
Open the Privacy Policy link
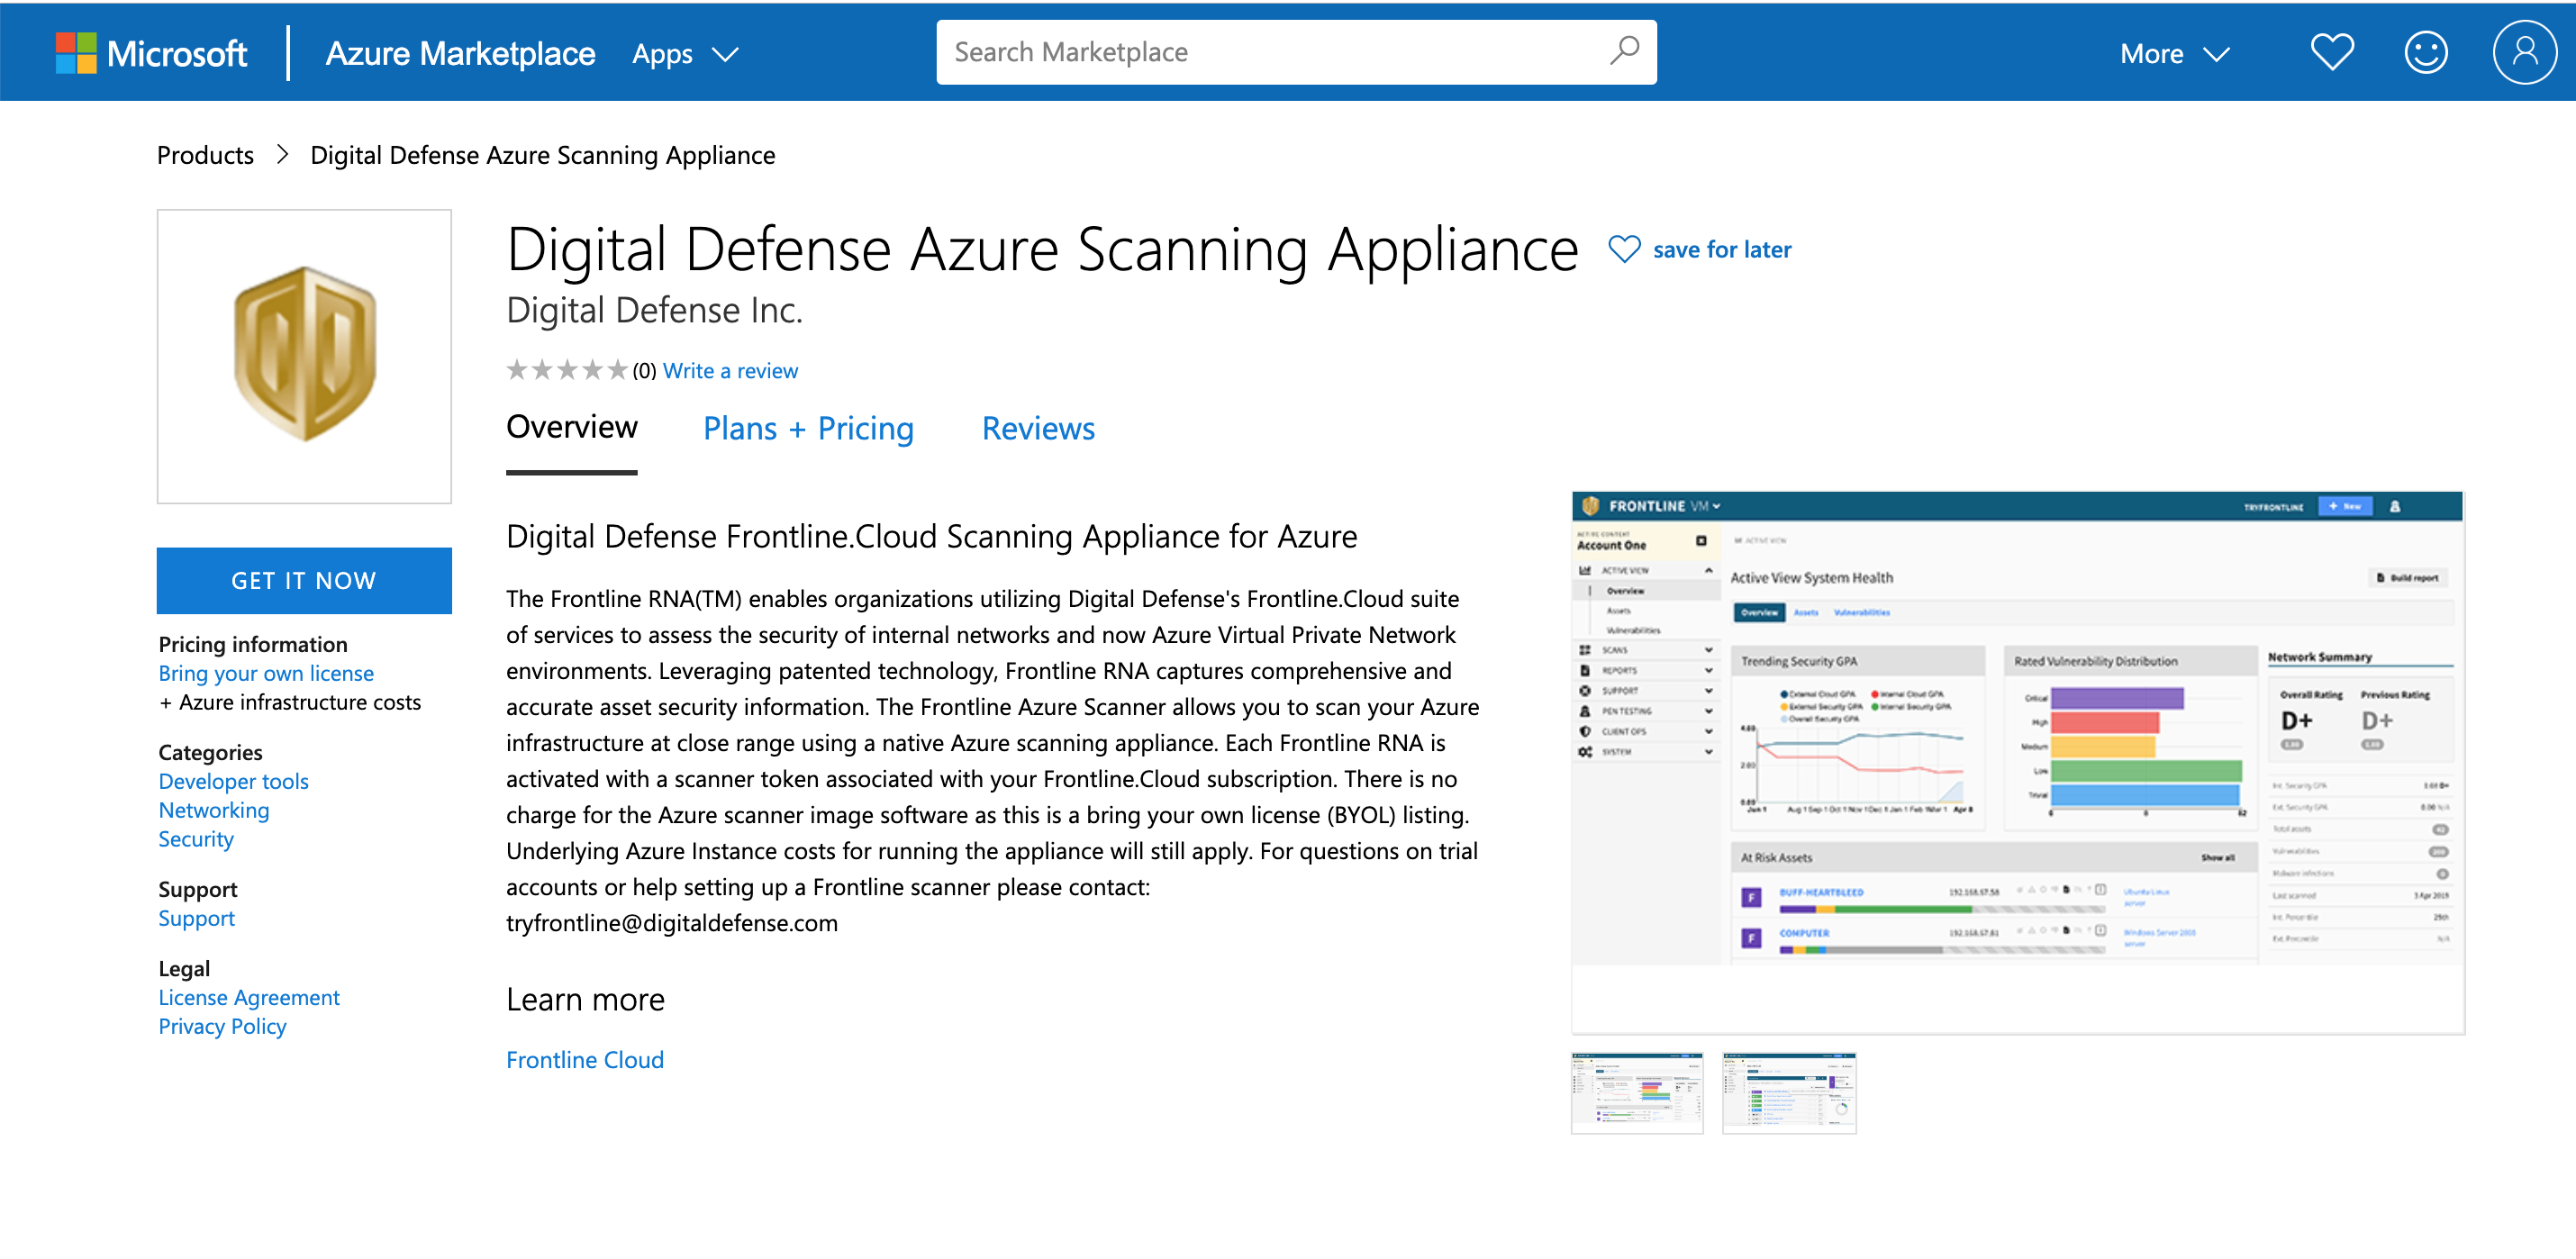click(x=222, y=1026)
